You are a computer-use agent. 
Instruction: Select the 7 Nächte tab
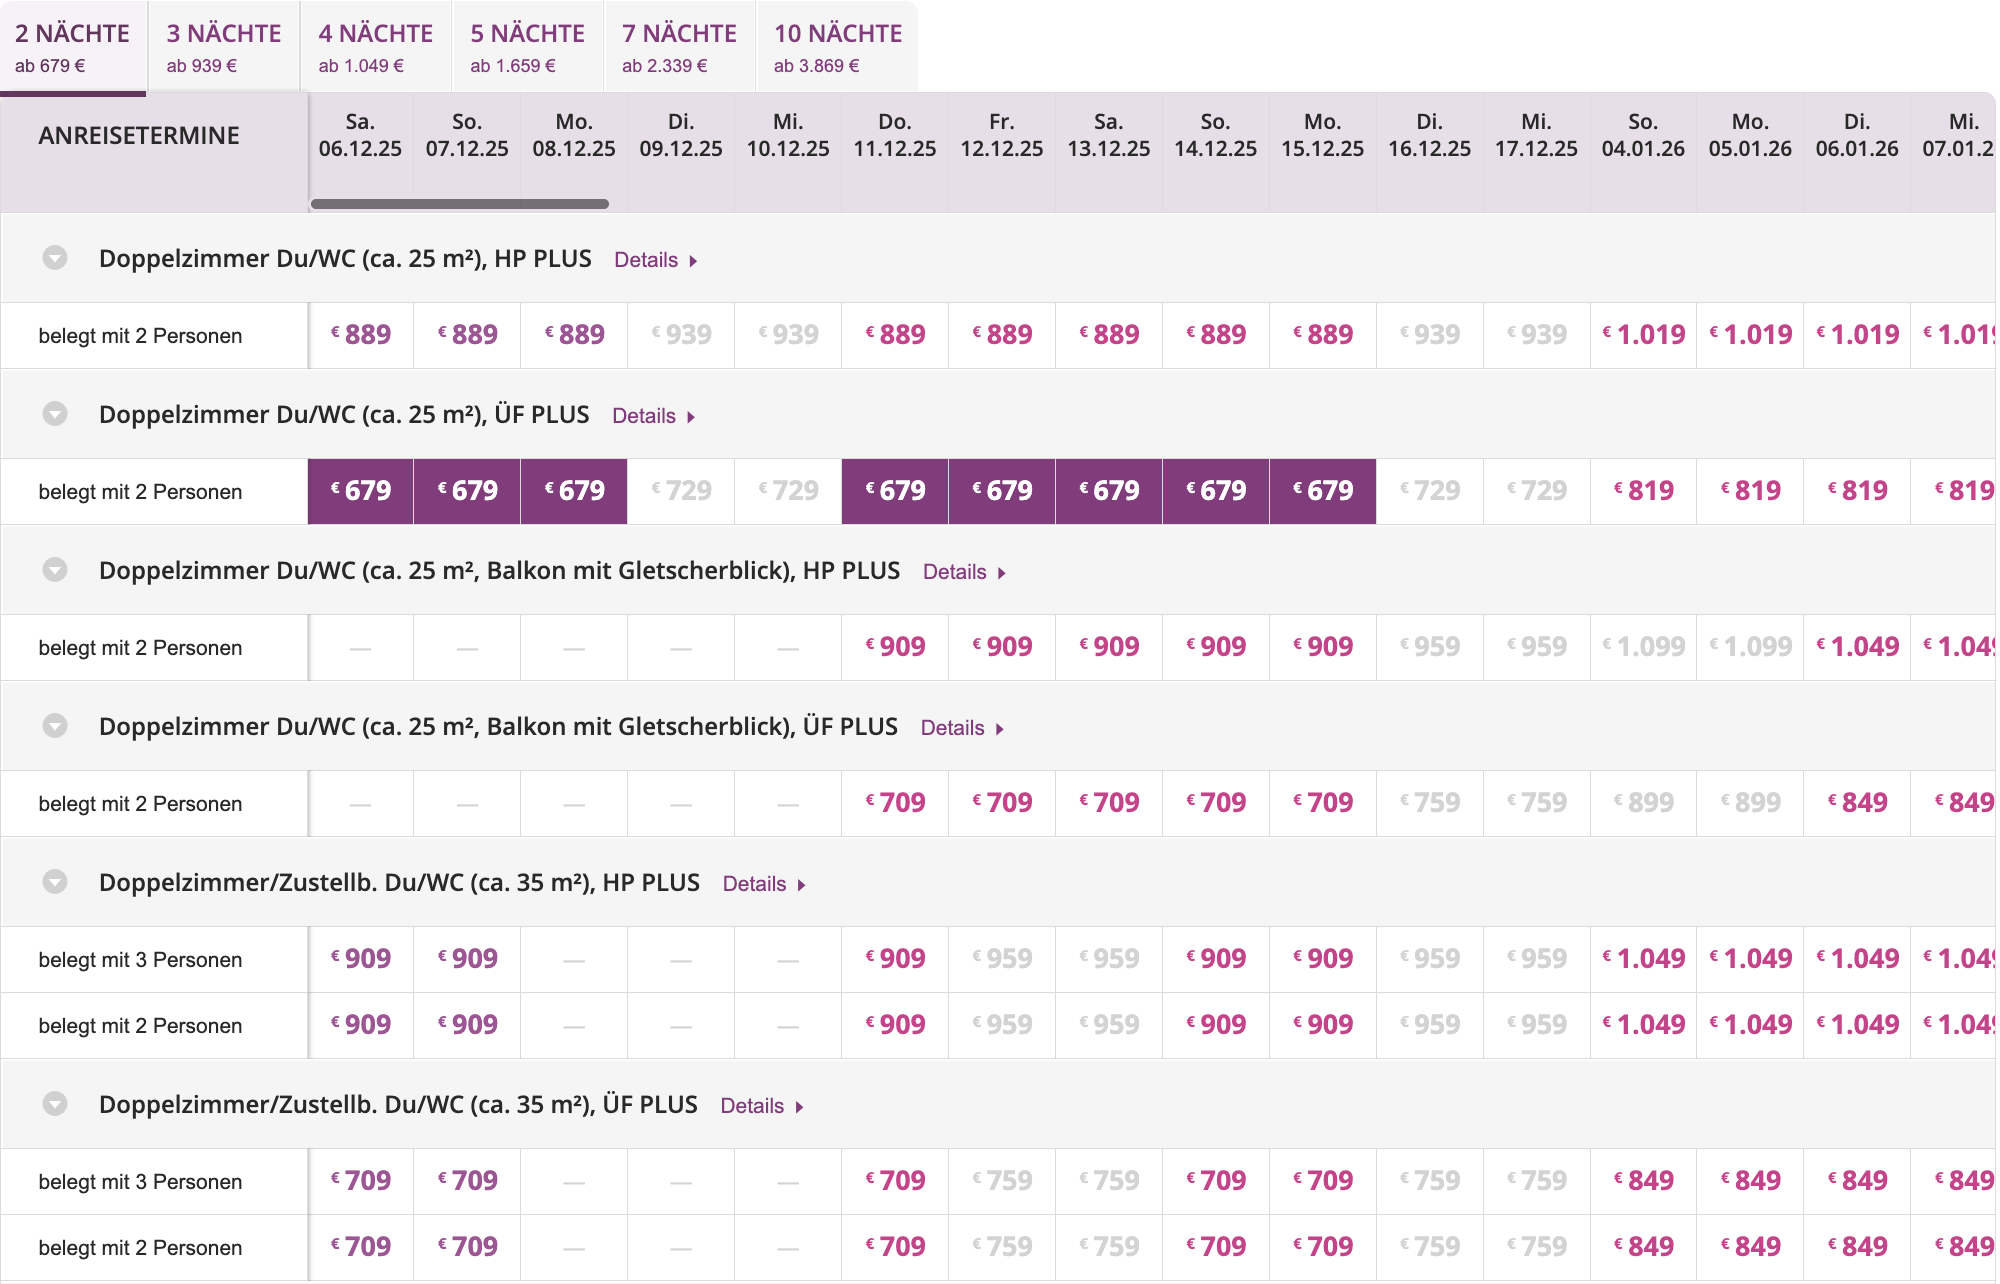pos(679,47)
